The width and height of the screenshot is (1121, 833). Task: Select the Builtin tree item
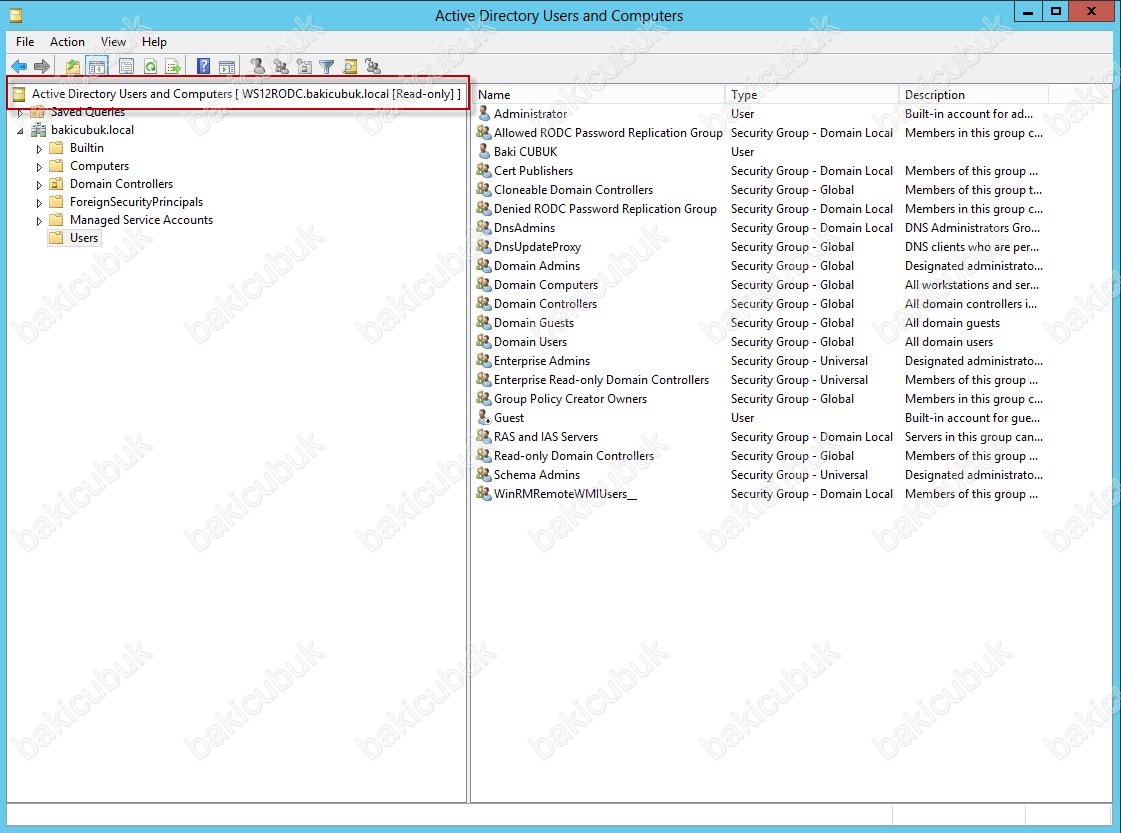[x=87, y=147]
